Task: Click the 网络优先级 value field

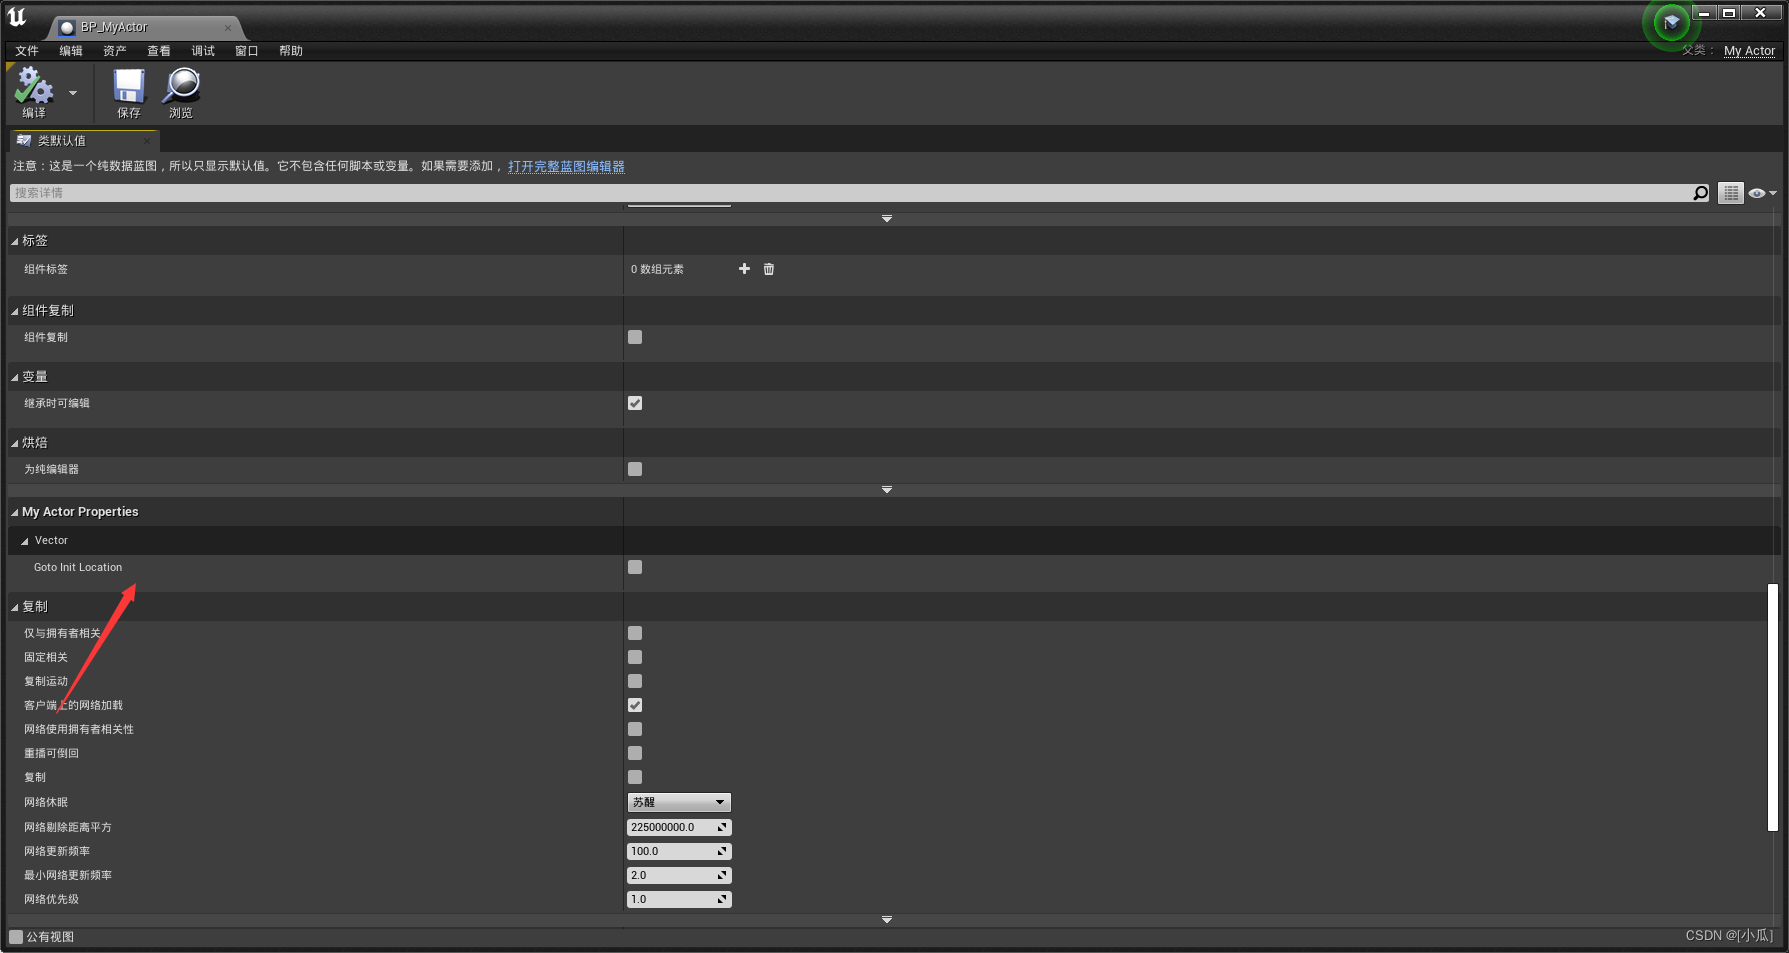Action: coord(679,899)
